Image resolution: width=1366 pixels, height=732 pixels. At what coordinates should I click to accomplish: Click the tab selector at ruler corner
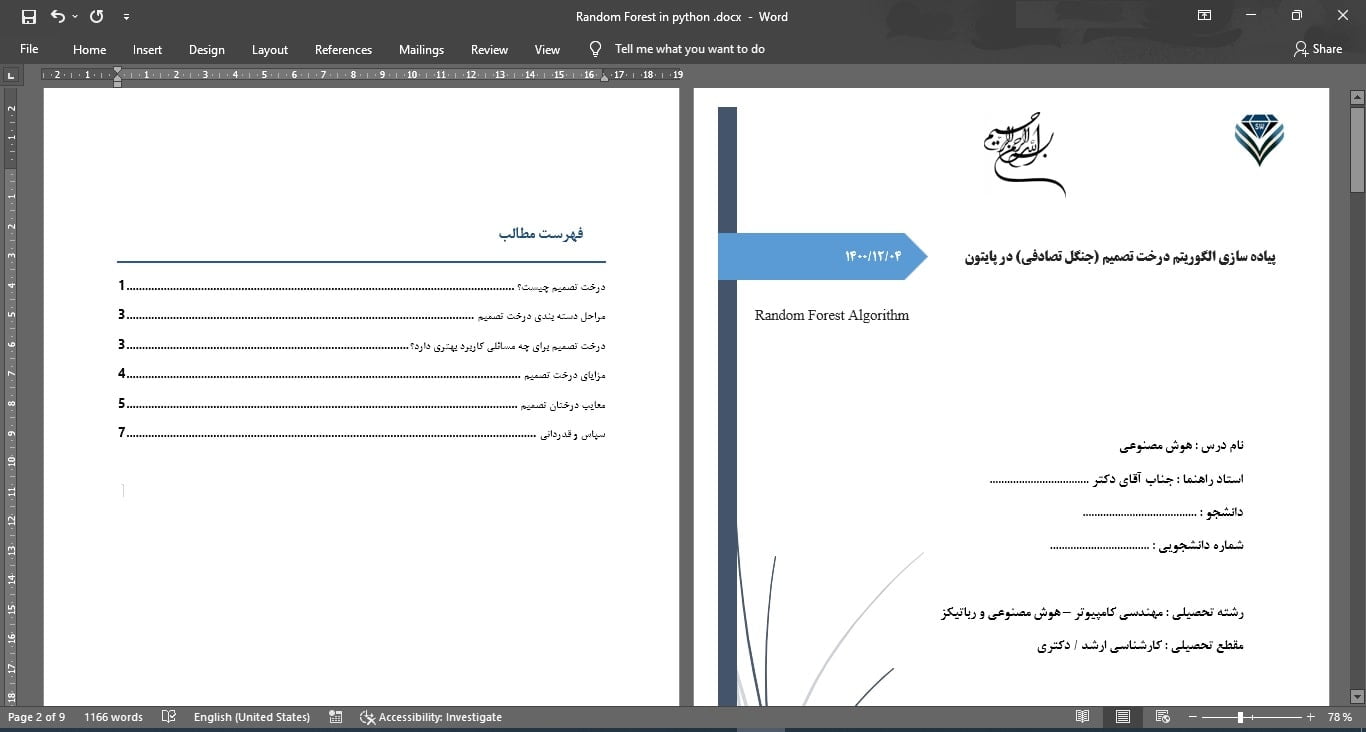click(11, 75)
